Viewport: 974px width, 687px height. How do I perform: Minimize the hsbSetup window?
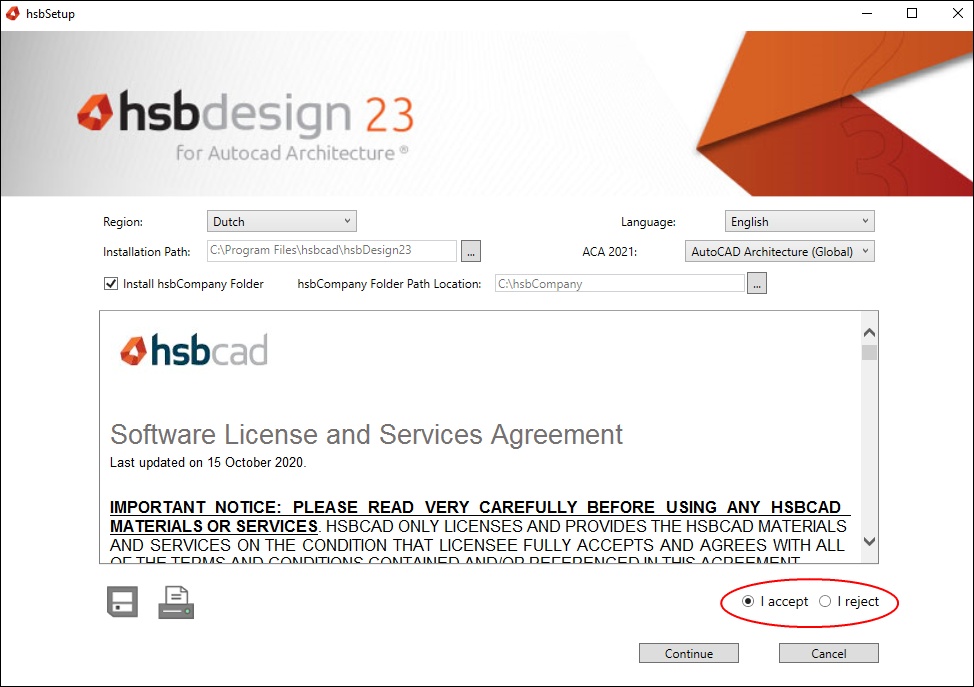point(867,13)
